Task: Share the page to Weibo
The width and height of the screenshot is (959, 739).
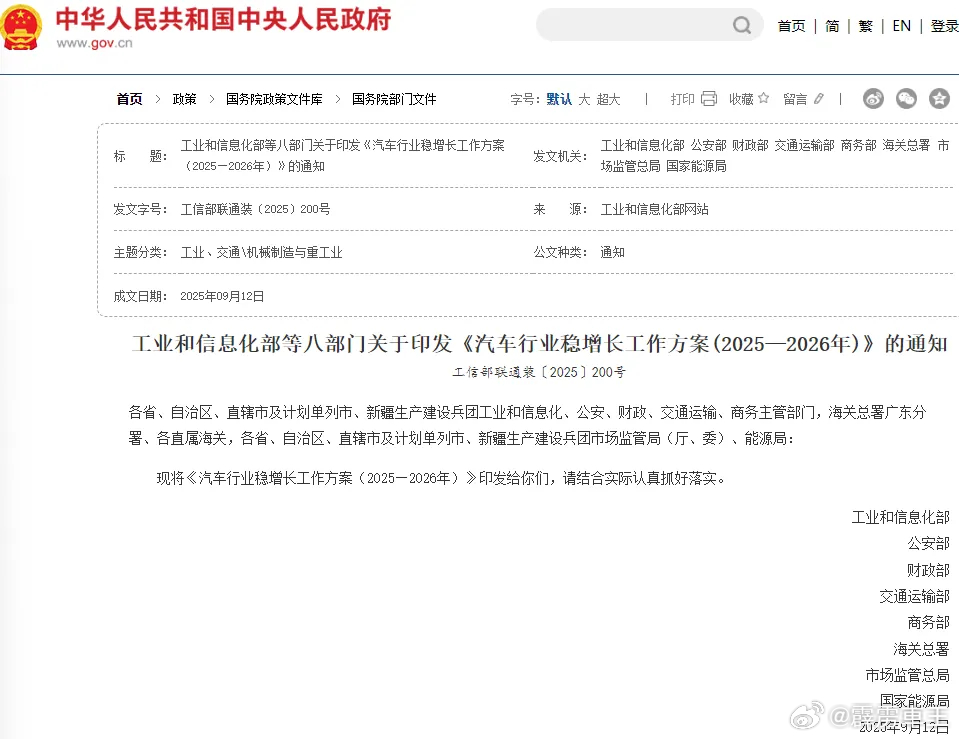Action: 873,98
